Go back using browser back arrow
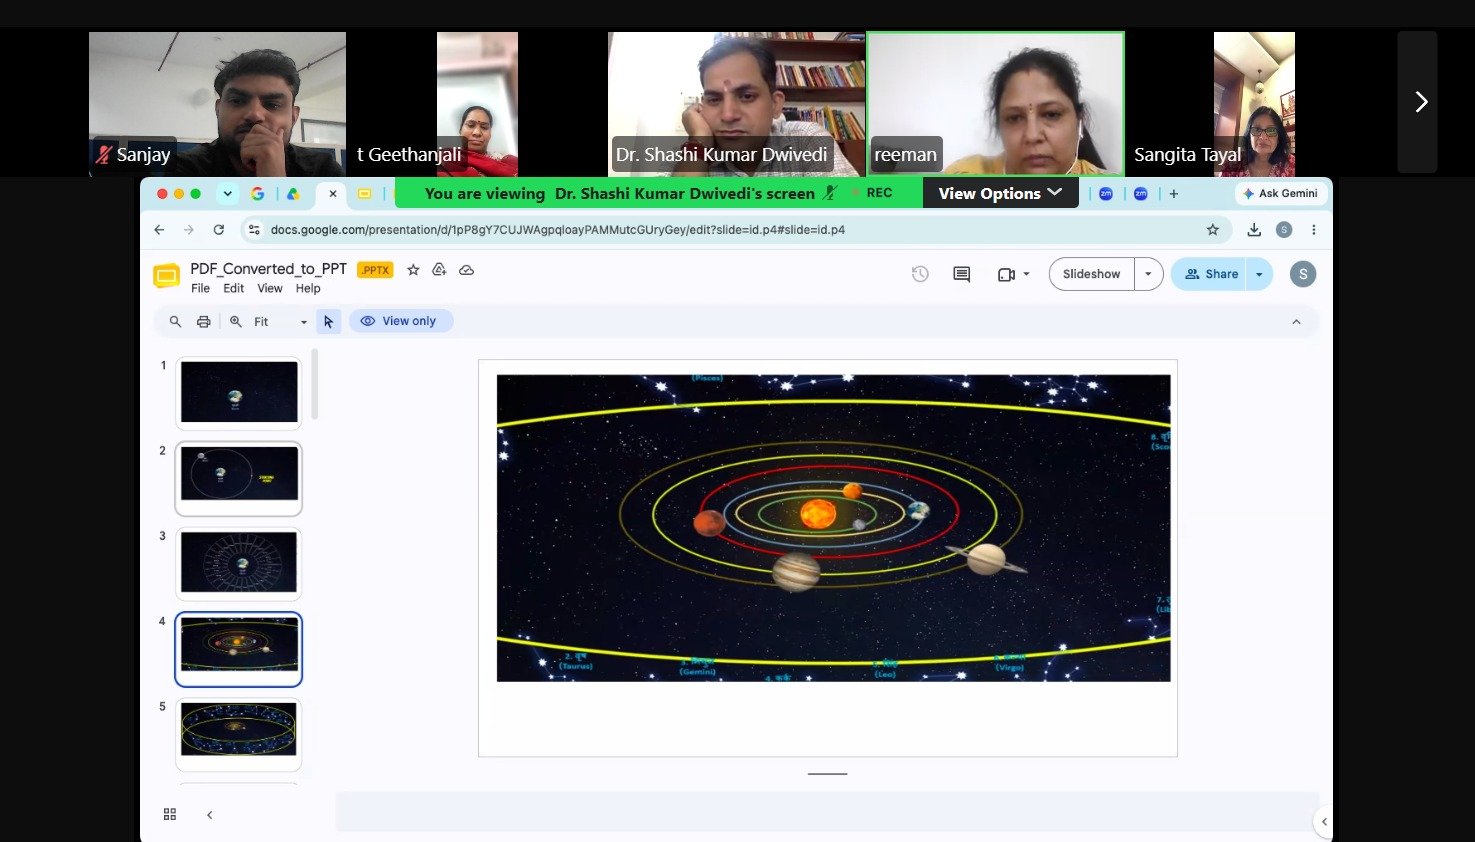 click(159, 230)
